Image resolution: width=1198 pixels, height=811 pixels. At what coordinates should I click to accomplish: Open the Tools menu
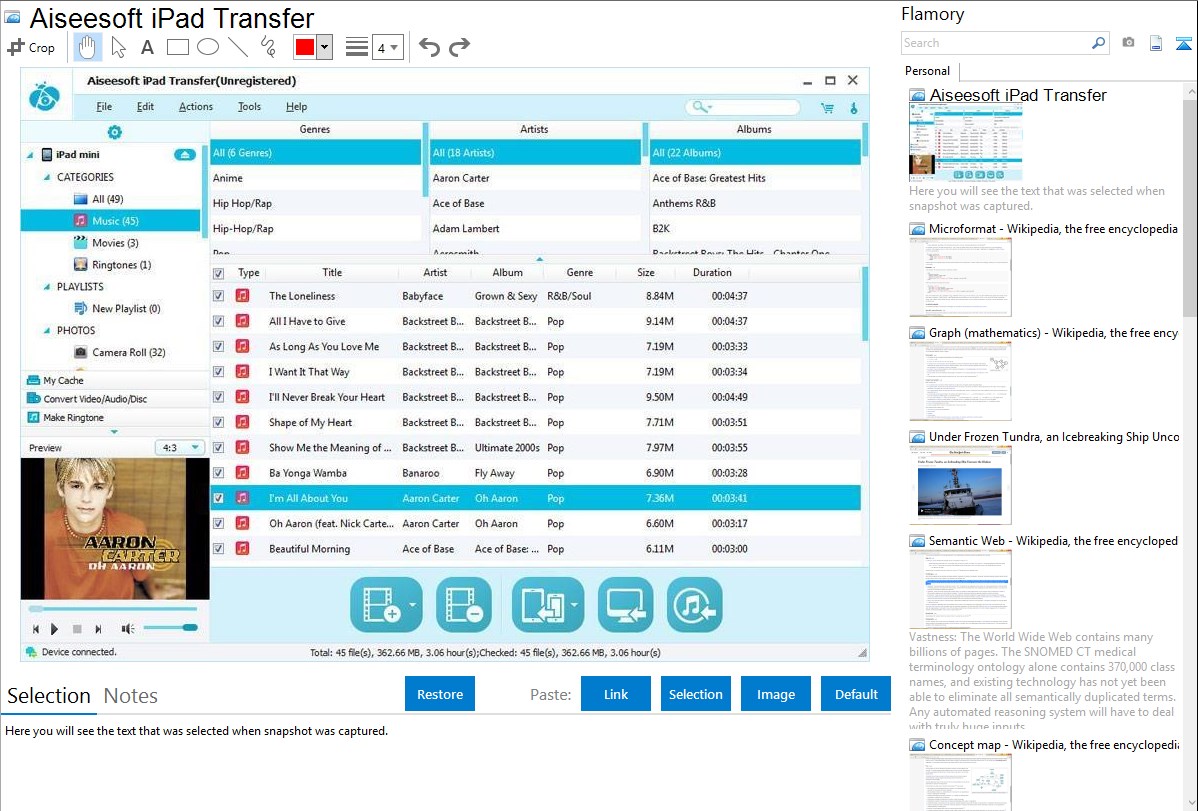250,107
